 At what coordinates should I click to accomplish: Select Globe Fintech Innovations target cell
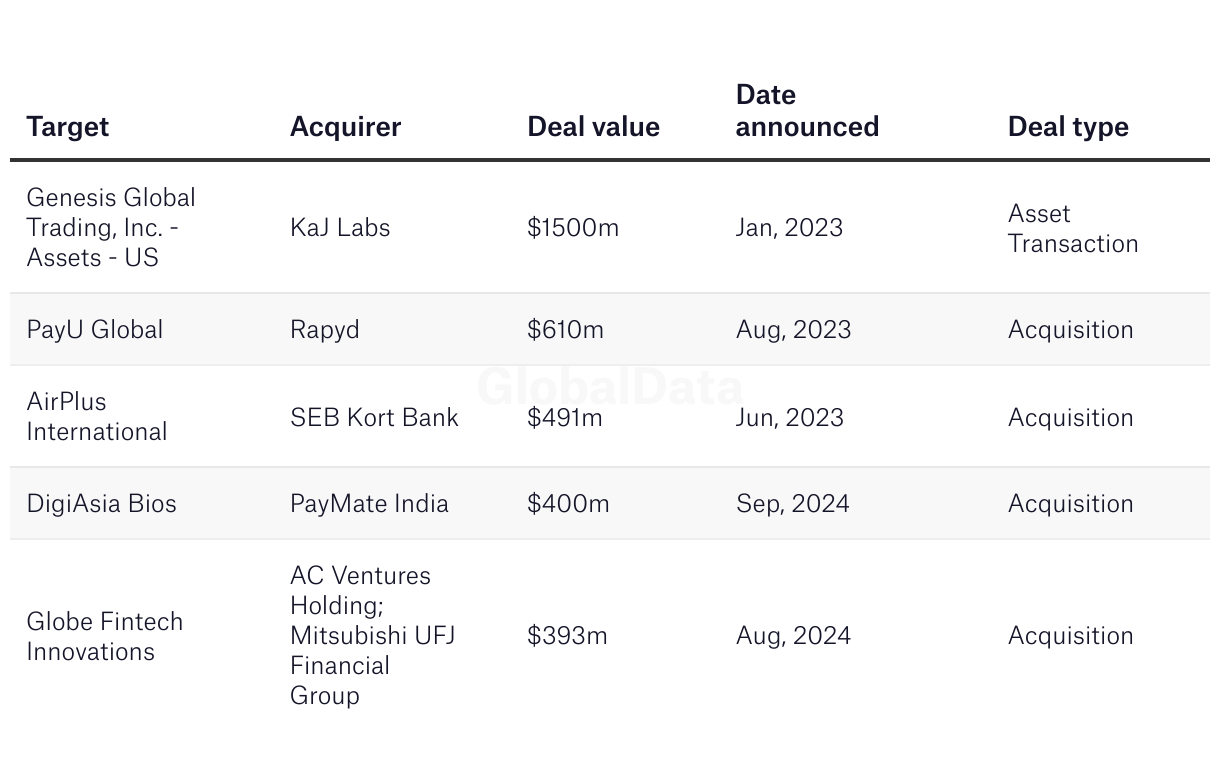point(105,636)
